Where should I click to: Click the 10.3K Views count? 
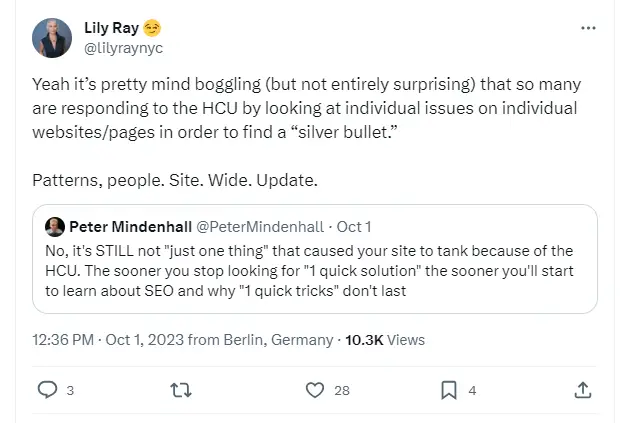[385, 340]
